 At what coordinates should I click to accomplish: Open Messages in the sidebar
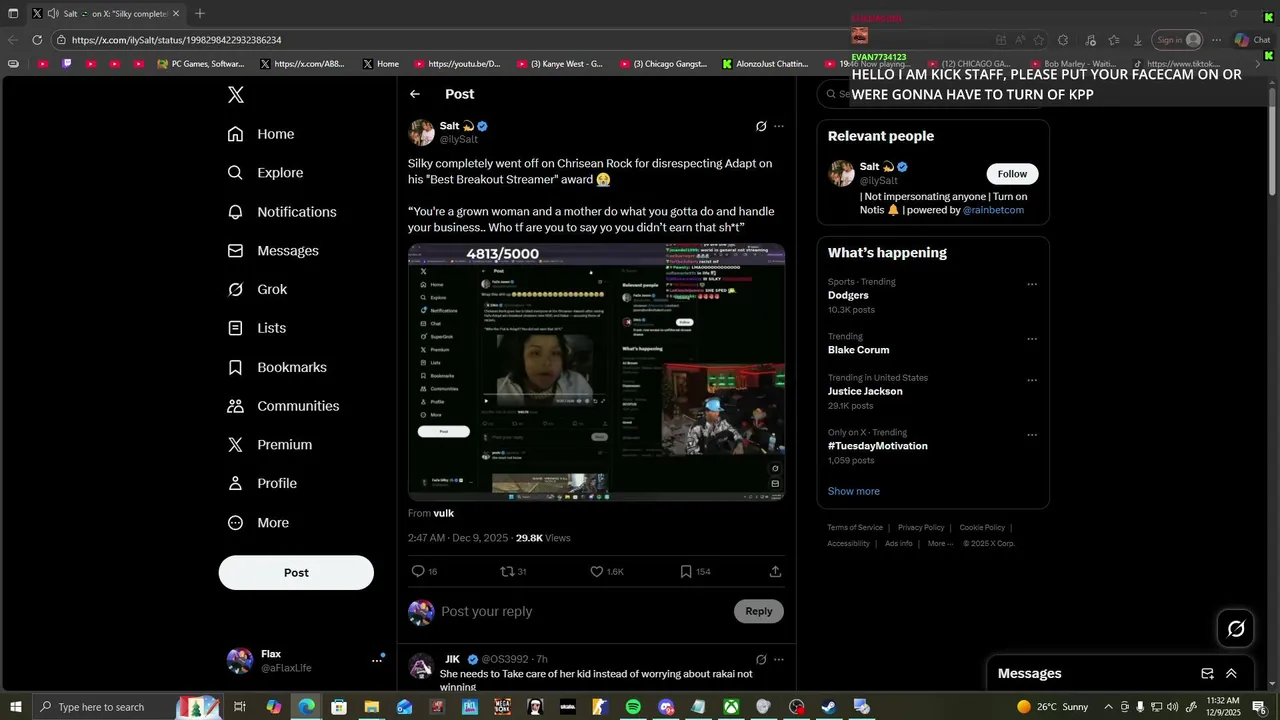(273, 251)
